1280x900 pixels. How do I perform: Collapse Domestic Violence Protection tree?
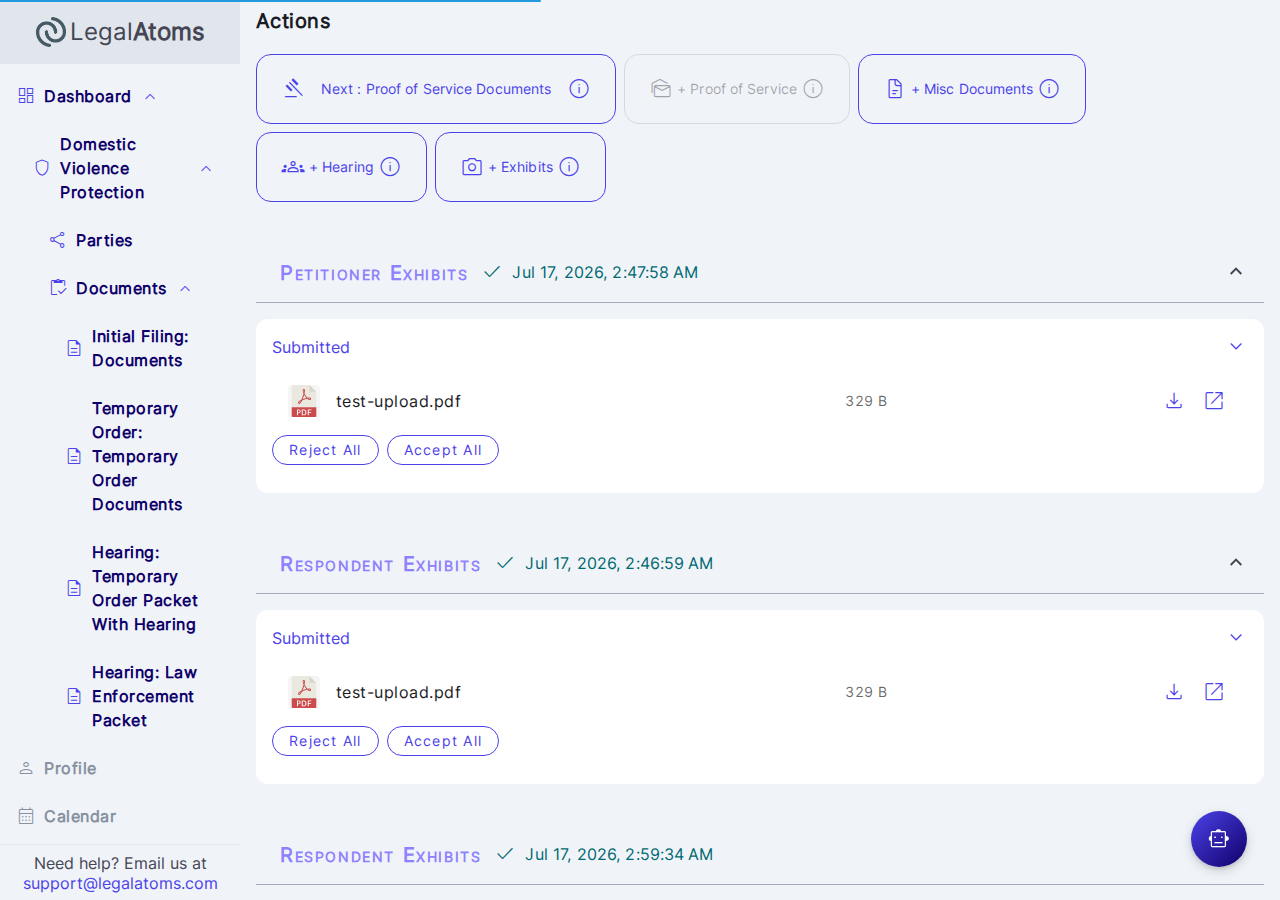[206, 169]
